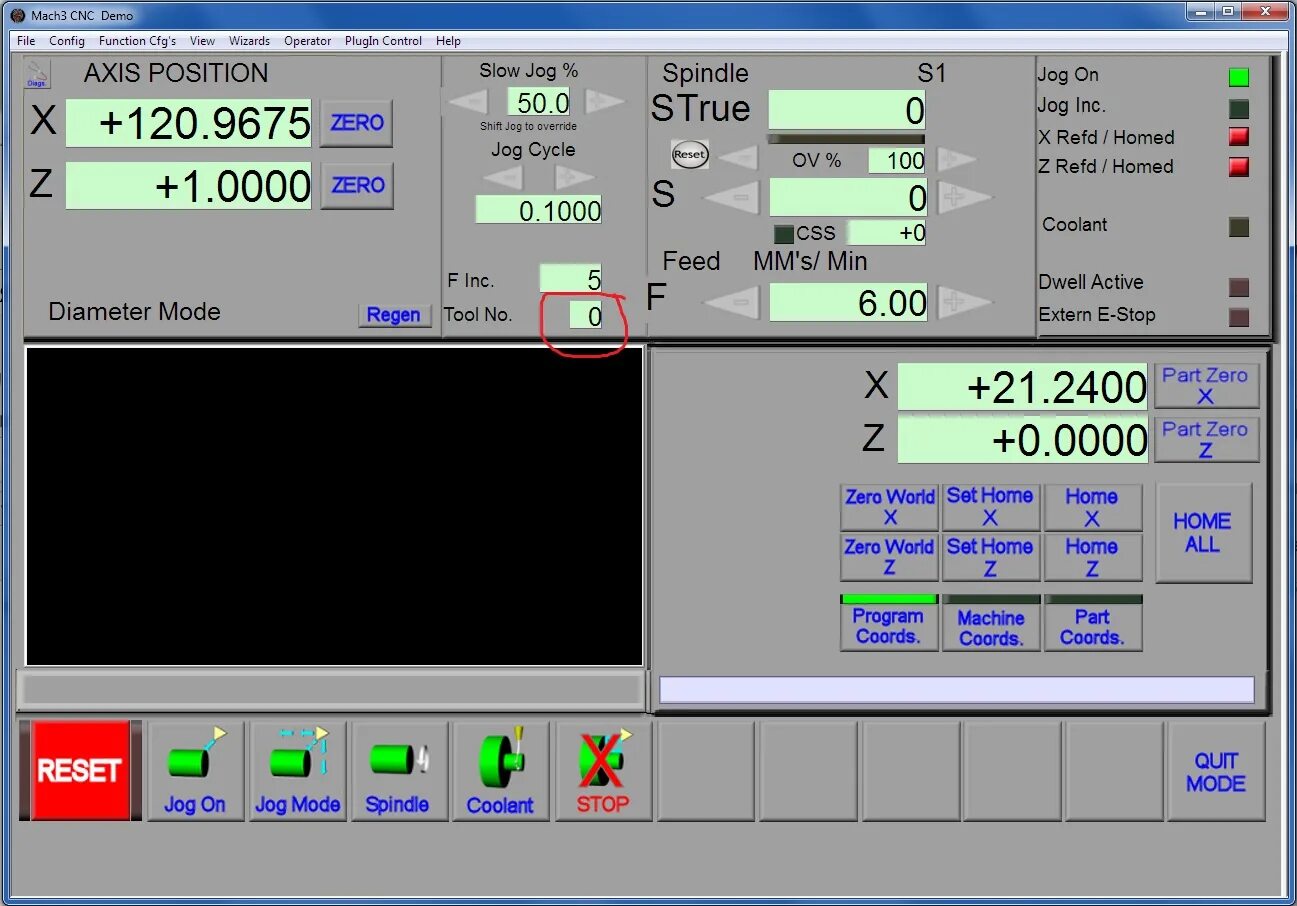Click the black toolpath display area
The width and height of the screenshot is (1297, 906).
tap(334, 506)
